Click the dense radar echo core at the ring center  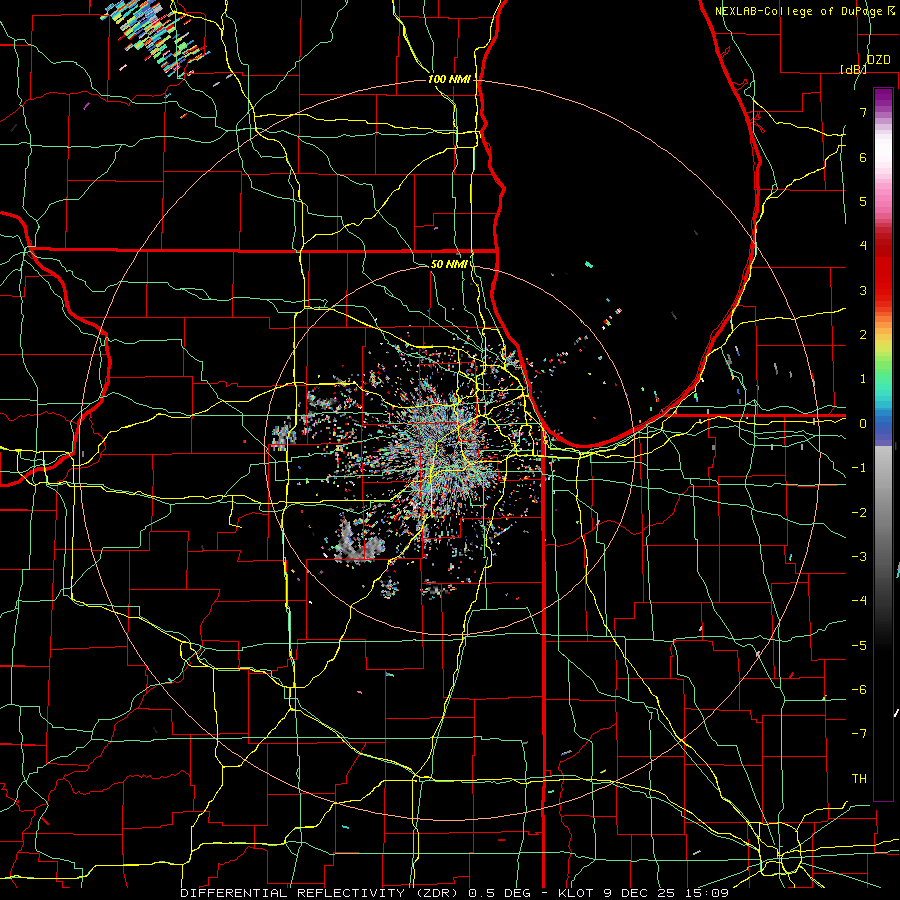(x=448, y=451)
